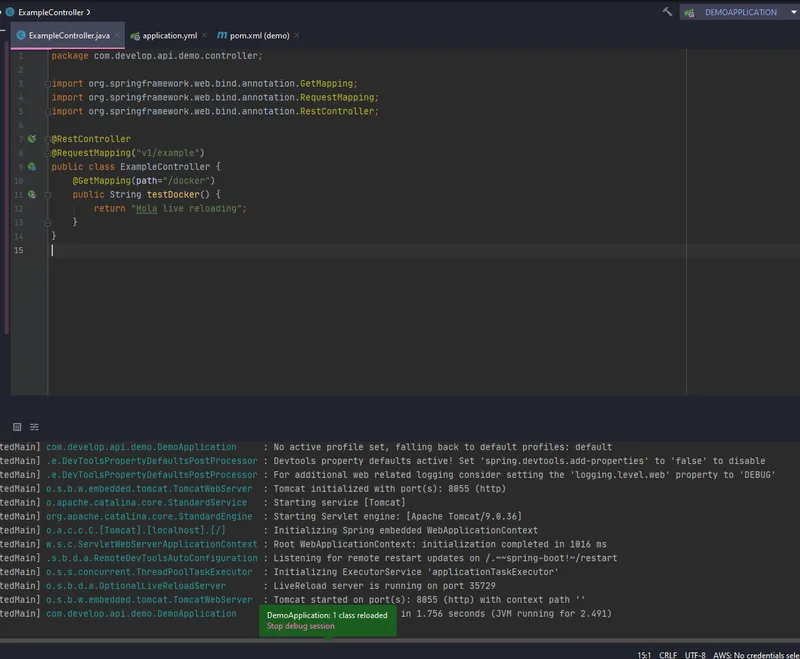
Task: Click the ExampleController class name in code
Action: (165, 167)
